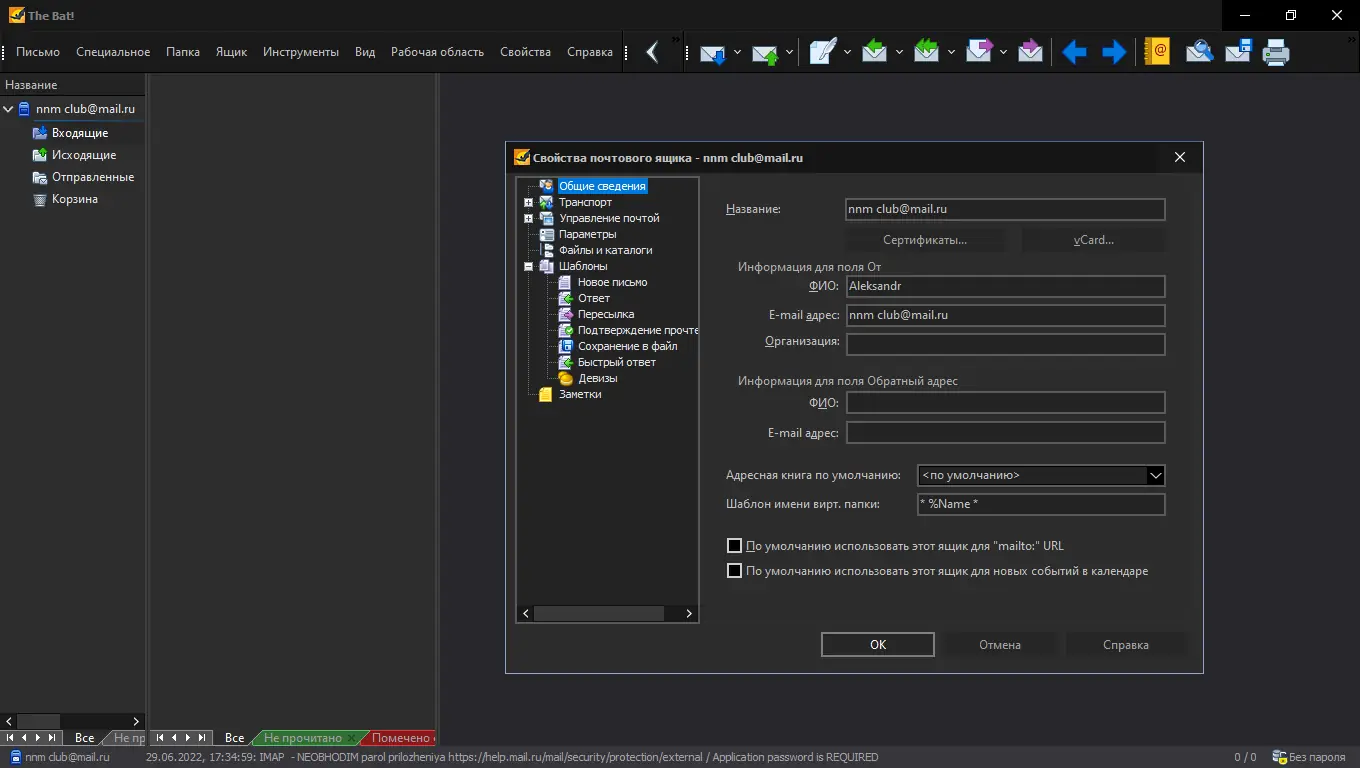Image resolution: width=1360 pixels, height=768 pixels.
Task: Go to next message with blue right arrow
Action: click(1114, 52)
